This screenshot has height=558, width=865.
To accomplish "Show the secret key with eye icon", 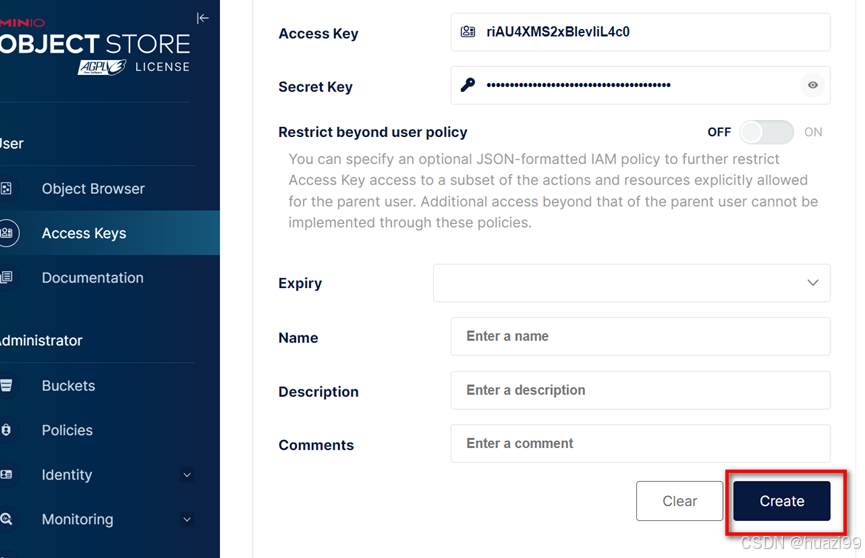I will pos(813,85).
